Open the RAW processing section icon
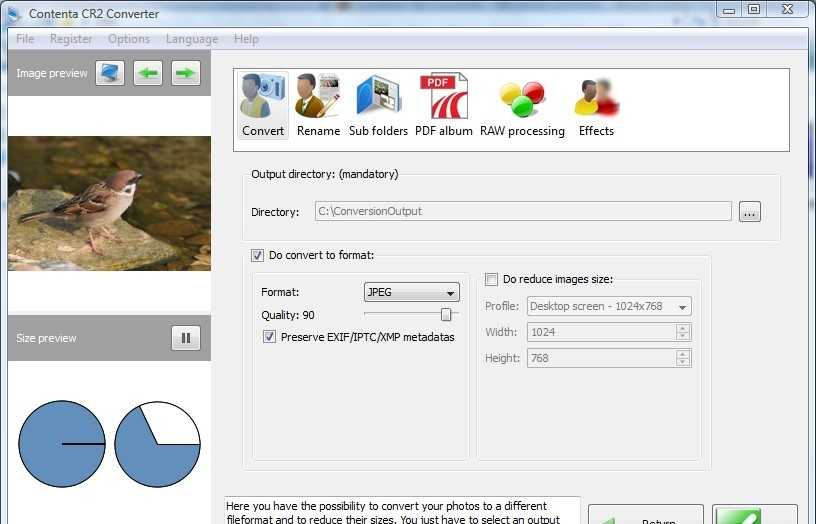Viewport: 816px width, 524px height. (x=522, y=106)
